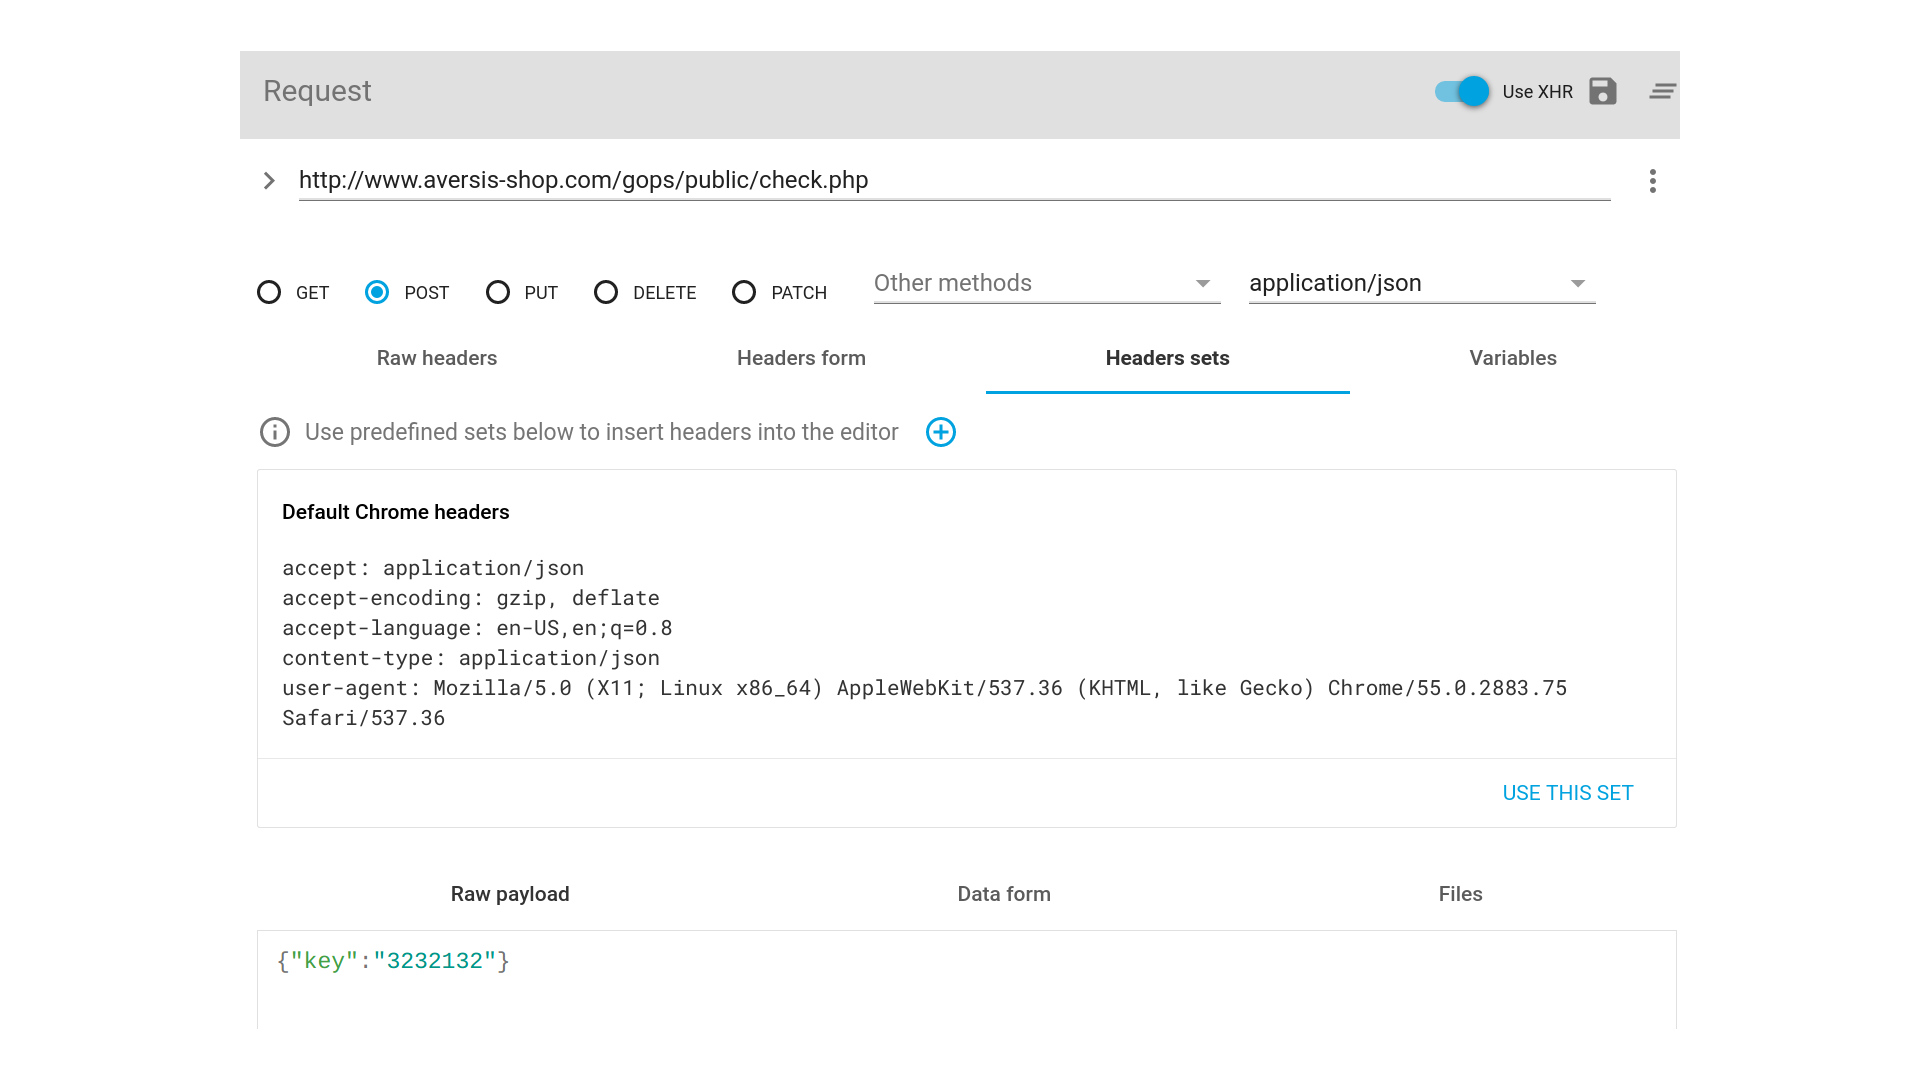Open the panel menu lines icon in Request header
Viewport: 1920px width, 1080px height.
(x=1663, y=91)
